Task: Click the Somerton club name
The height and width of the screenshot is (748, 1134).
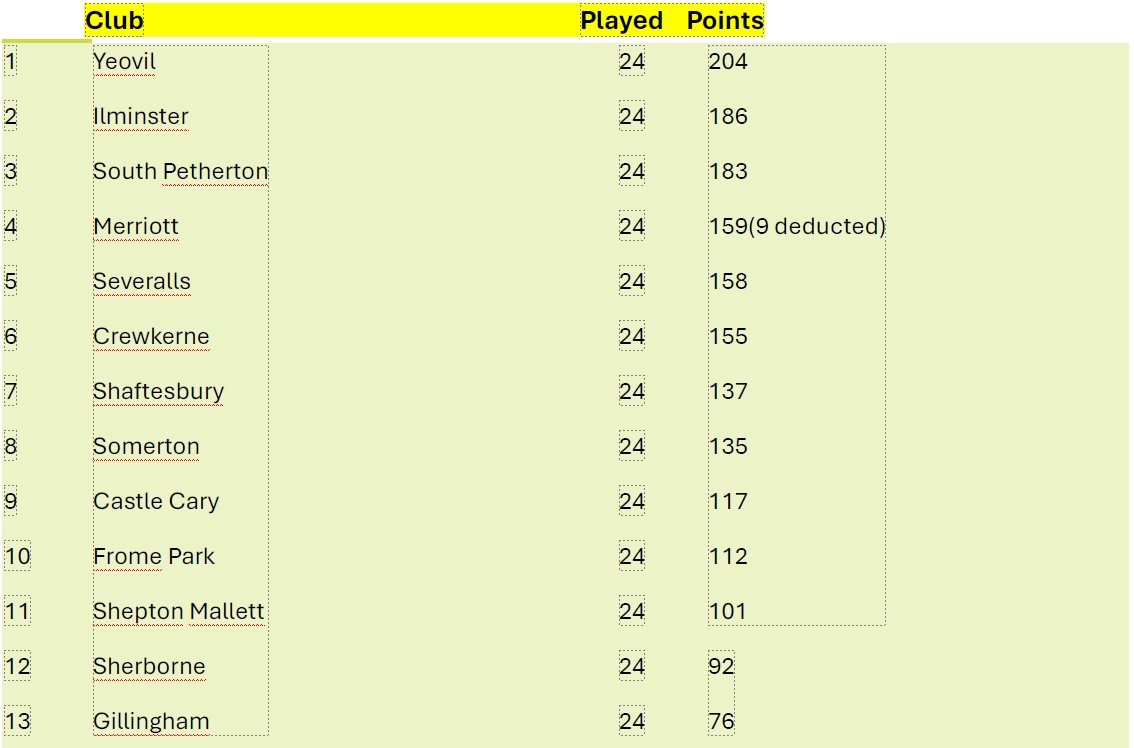Action: coord(146,447)
